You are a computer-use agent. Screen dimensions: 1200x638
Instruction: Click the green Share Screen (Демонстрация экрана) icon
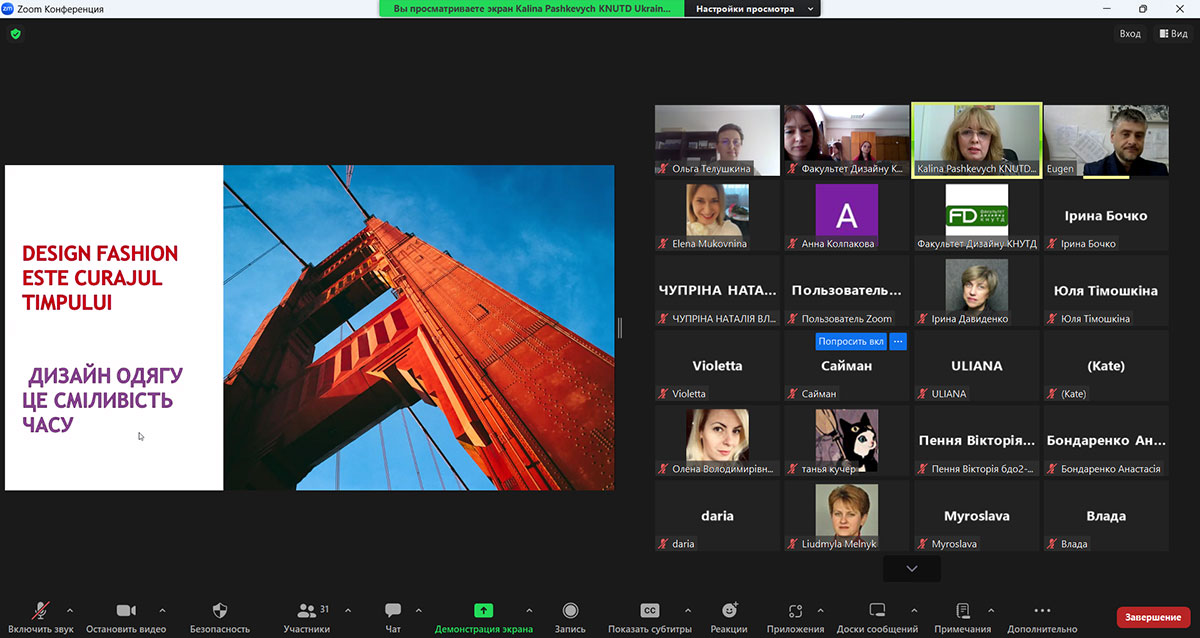483,611
